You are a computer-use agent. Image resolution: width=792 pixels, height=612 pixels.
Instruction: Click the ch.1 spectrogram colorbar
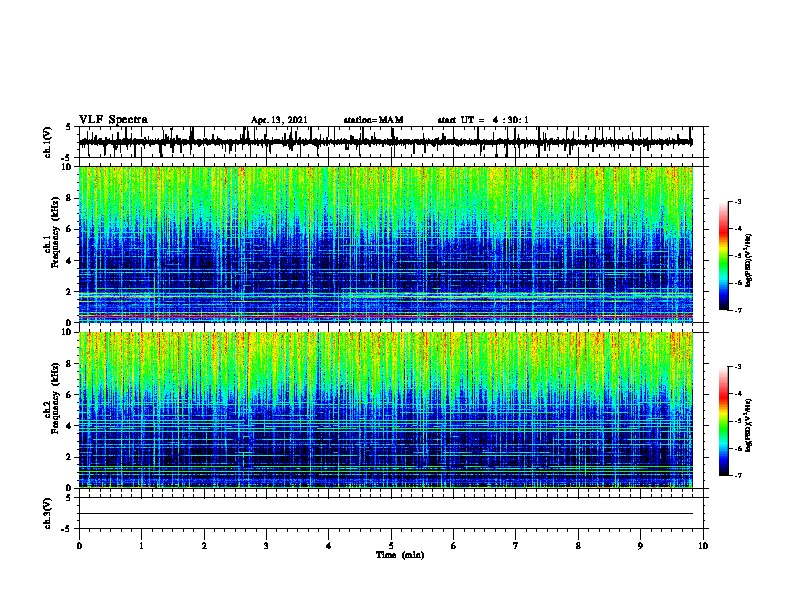[724, 256]
